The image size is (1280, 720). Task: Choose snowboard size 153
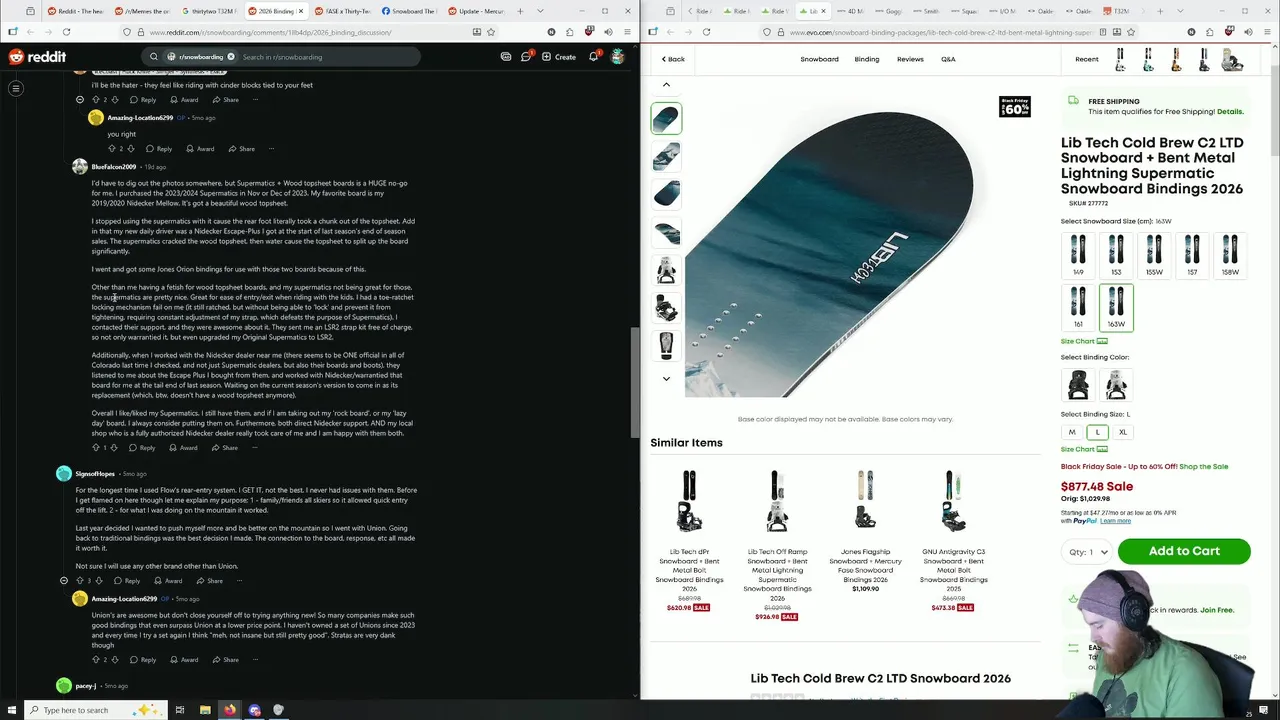click(1116, 255)
